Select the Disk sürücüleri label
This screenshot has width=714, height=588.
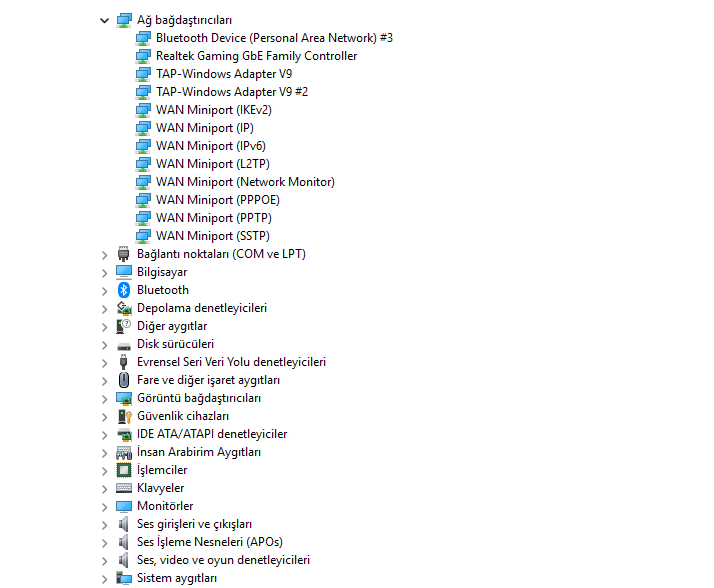click(175, 344)
